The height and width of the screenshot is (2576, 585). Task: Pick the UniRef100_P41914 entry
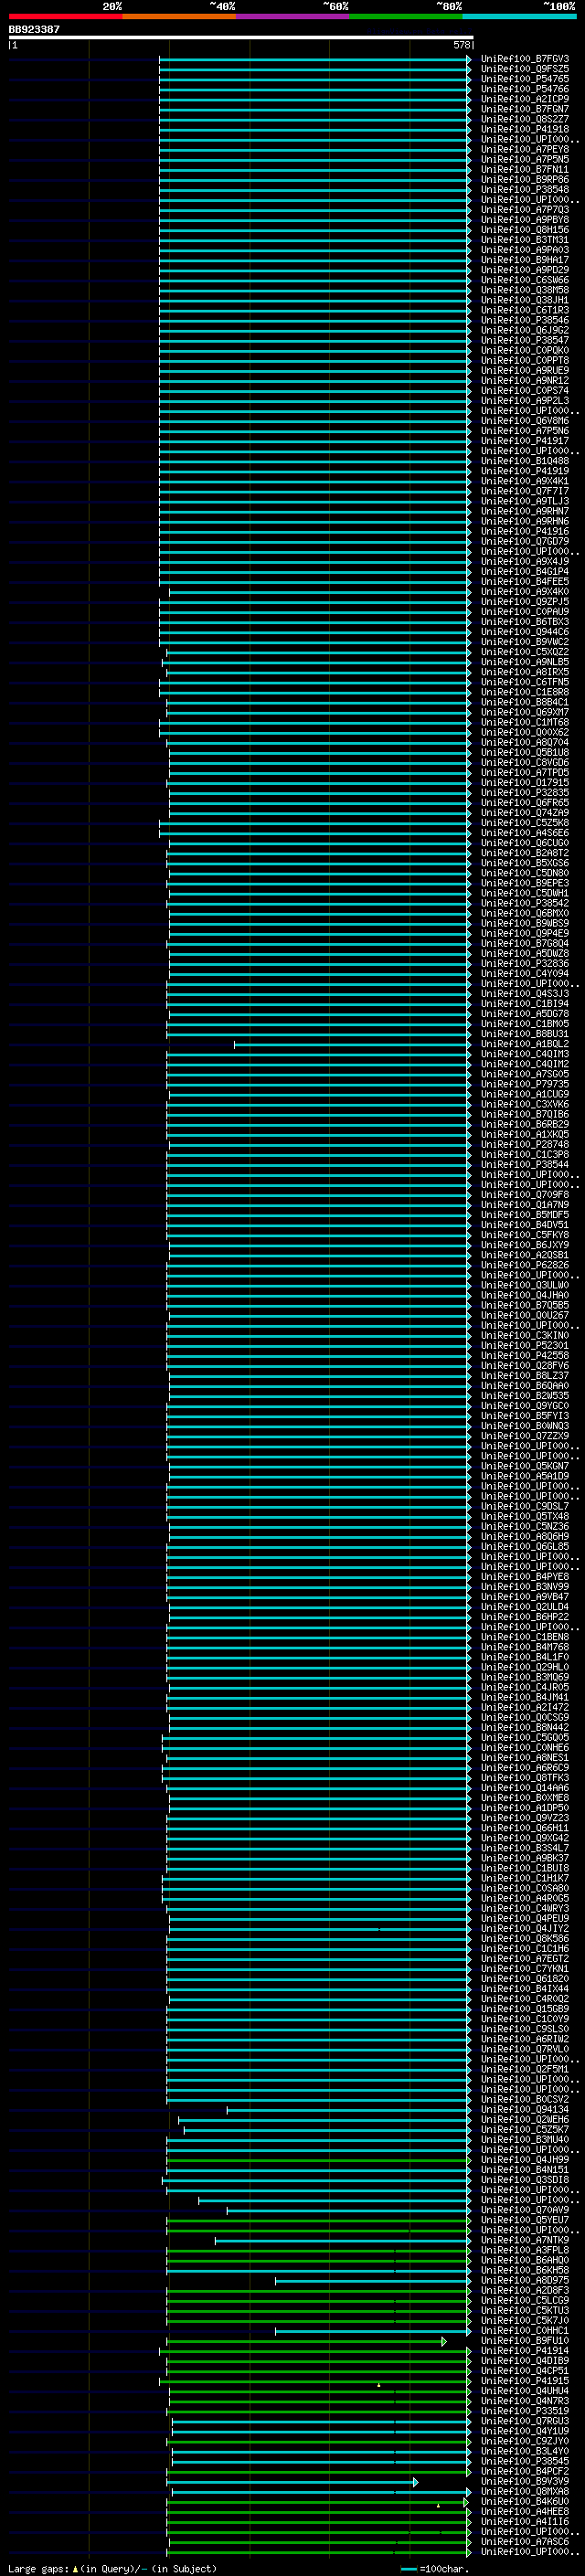525,2351
